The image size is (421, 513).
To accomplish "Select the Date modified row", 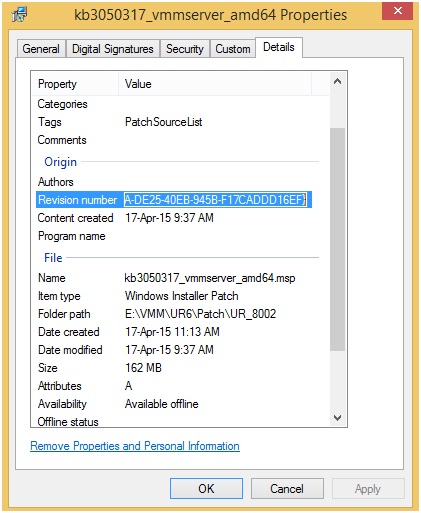I will pos(174,350).
